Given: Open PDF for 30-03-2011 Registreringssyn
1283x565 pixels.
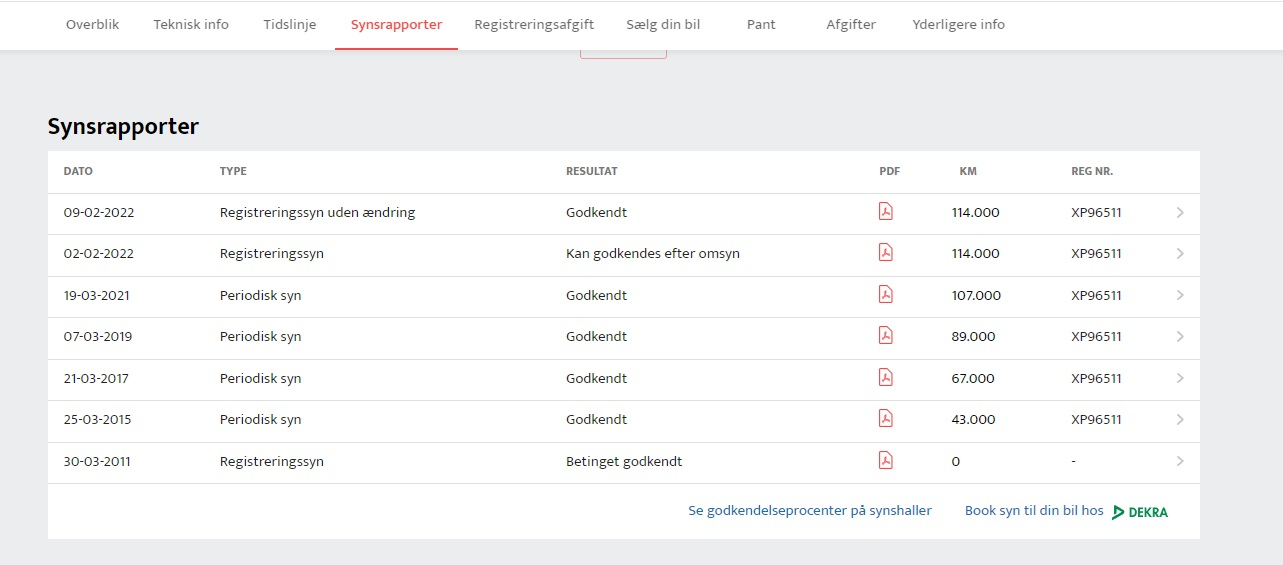Looking at the screenshot, I should [885, 460].
